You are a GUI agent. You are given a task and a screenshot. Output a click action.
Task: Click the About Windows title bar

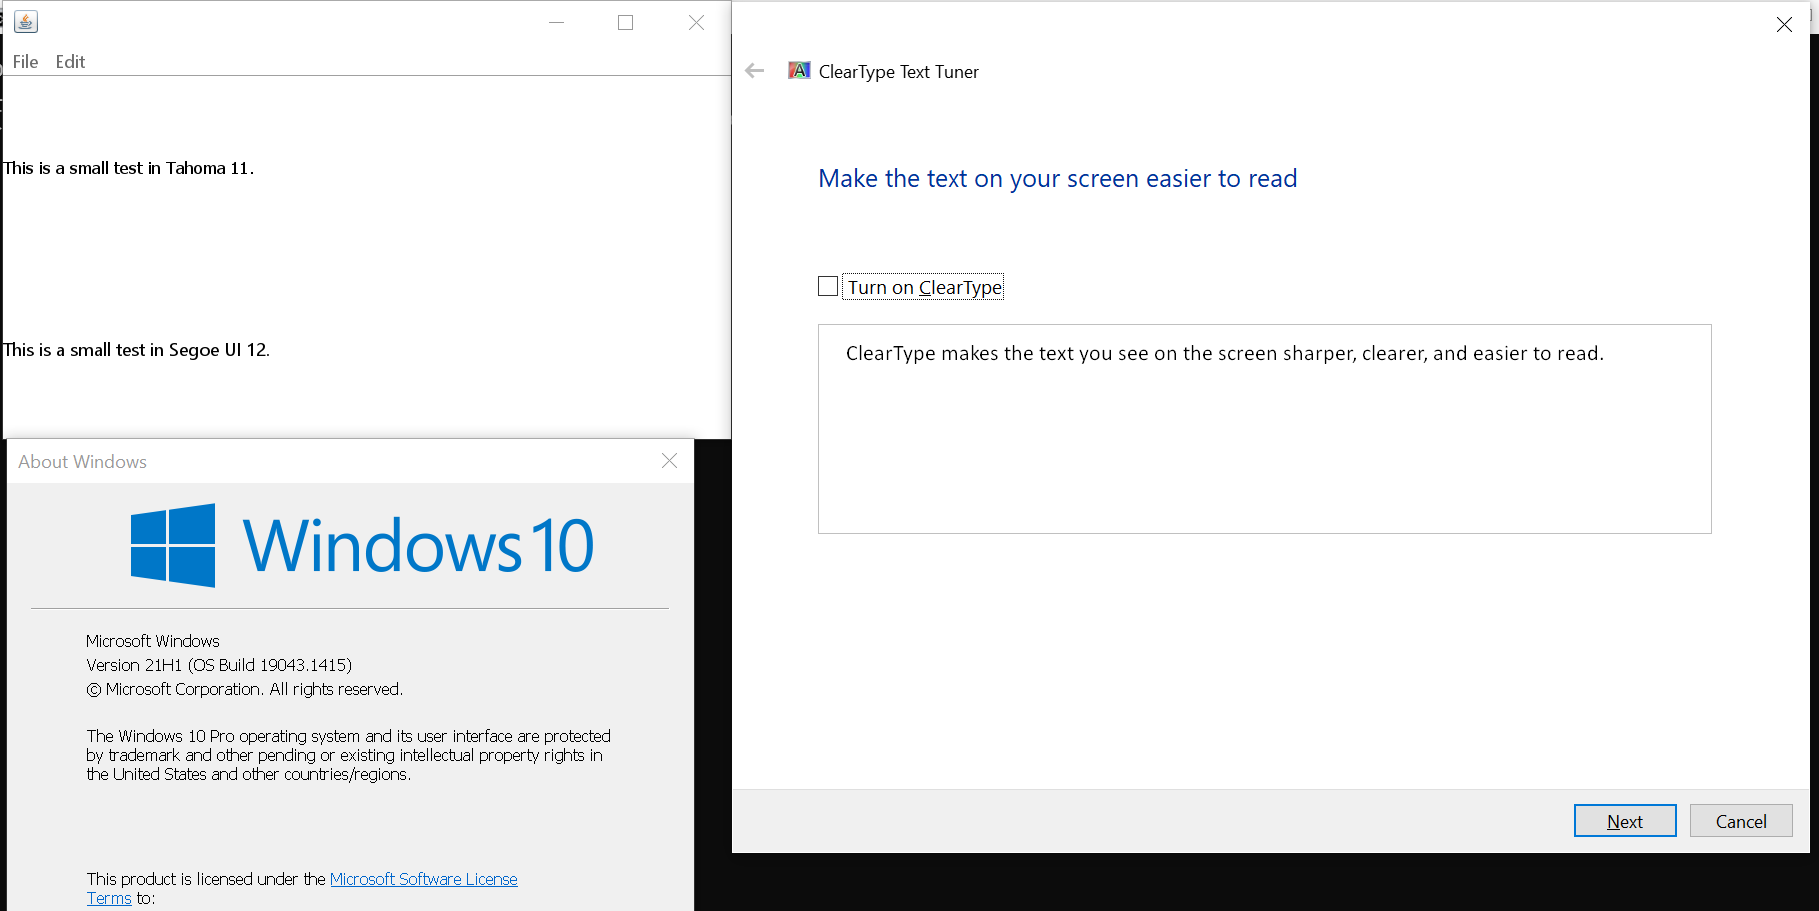[x=300, y=461]
